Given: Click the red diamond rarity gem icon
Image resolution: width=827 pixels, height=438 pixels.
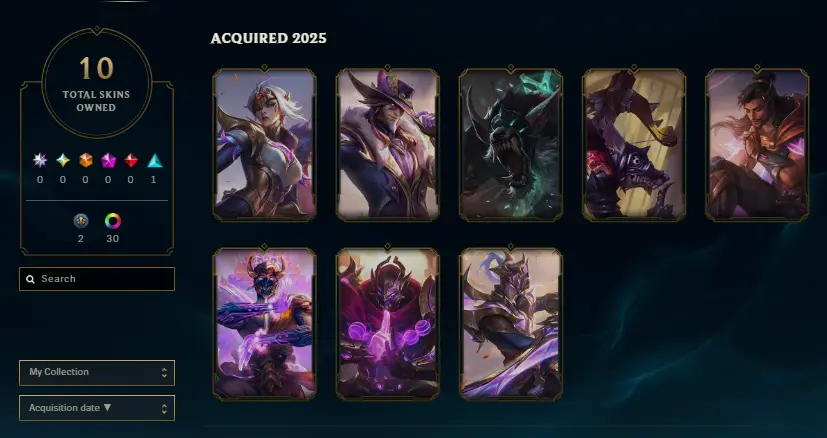Looking at the screenshot, I should point(131,160).
